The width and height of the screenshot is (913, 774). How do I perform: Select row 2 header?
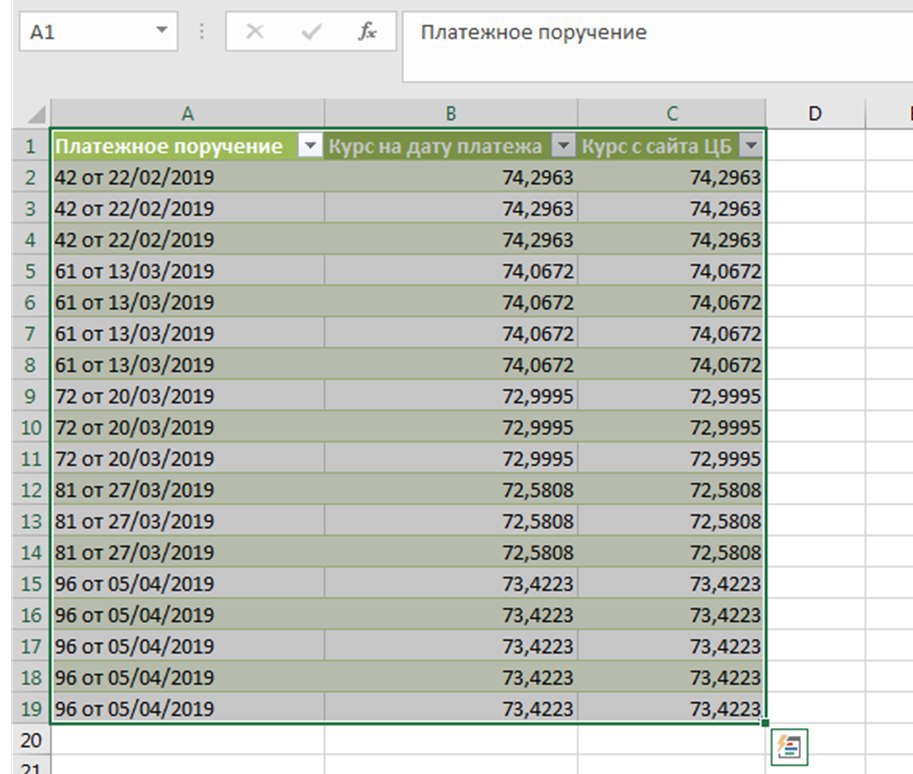click(31, 177)
